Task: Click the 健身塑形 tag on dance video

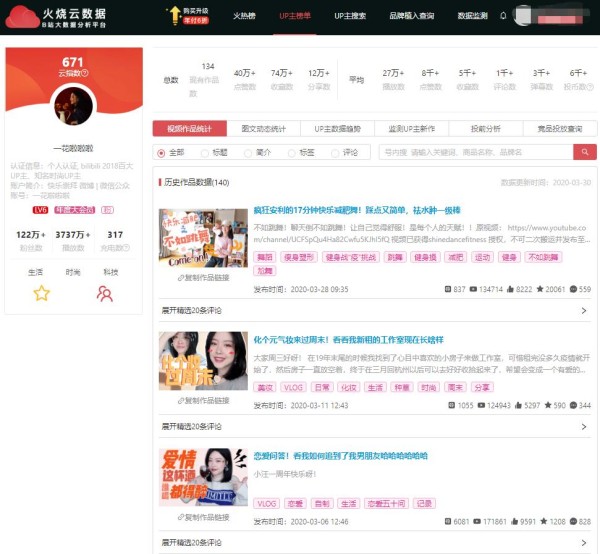Action: tap(299, 257)
